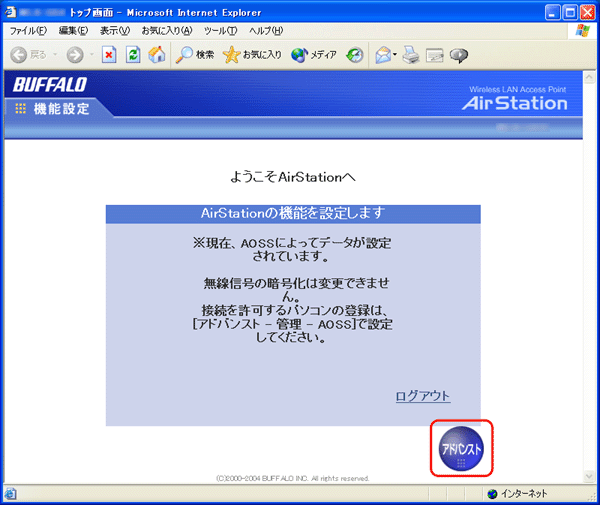This screenshot has height=505, width=600.
Task: Open the ファイル(F) menu
Action: (x=28, y=31)
